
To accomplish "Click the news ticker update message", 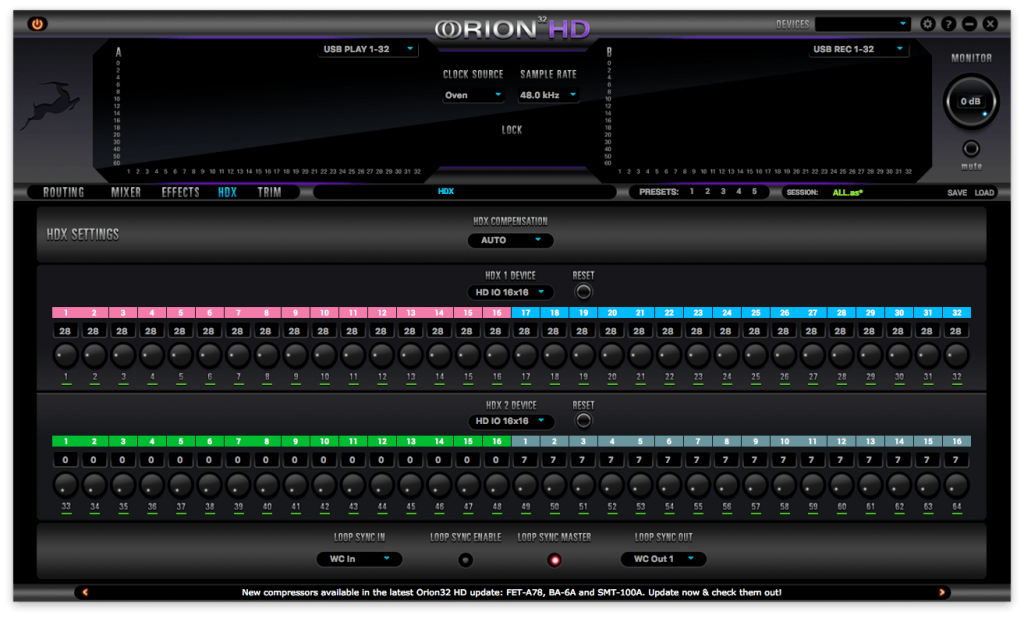I will click(511, 593).
